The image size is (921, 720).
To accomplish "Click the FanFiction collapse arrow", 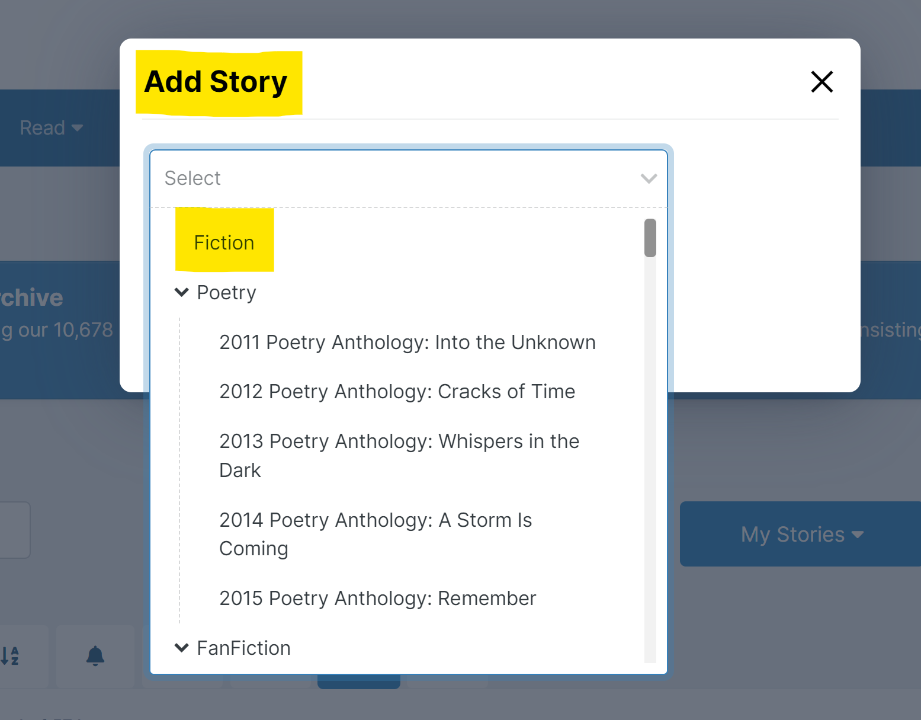I will tap(181, 648).
